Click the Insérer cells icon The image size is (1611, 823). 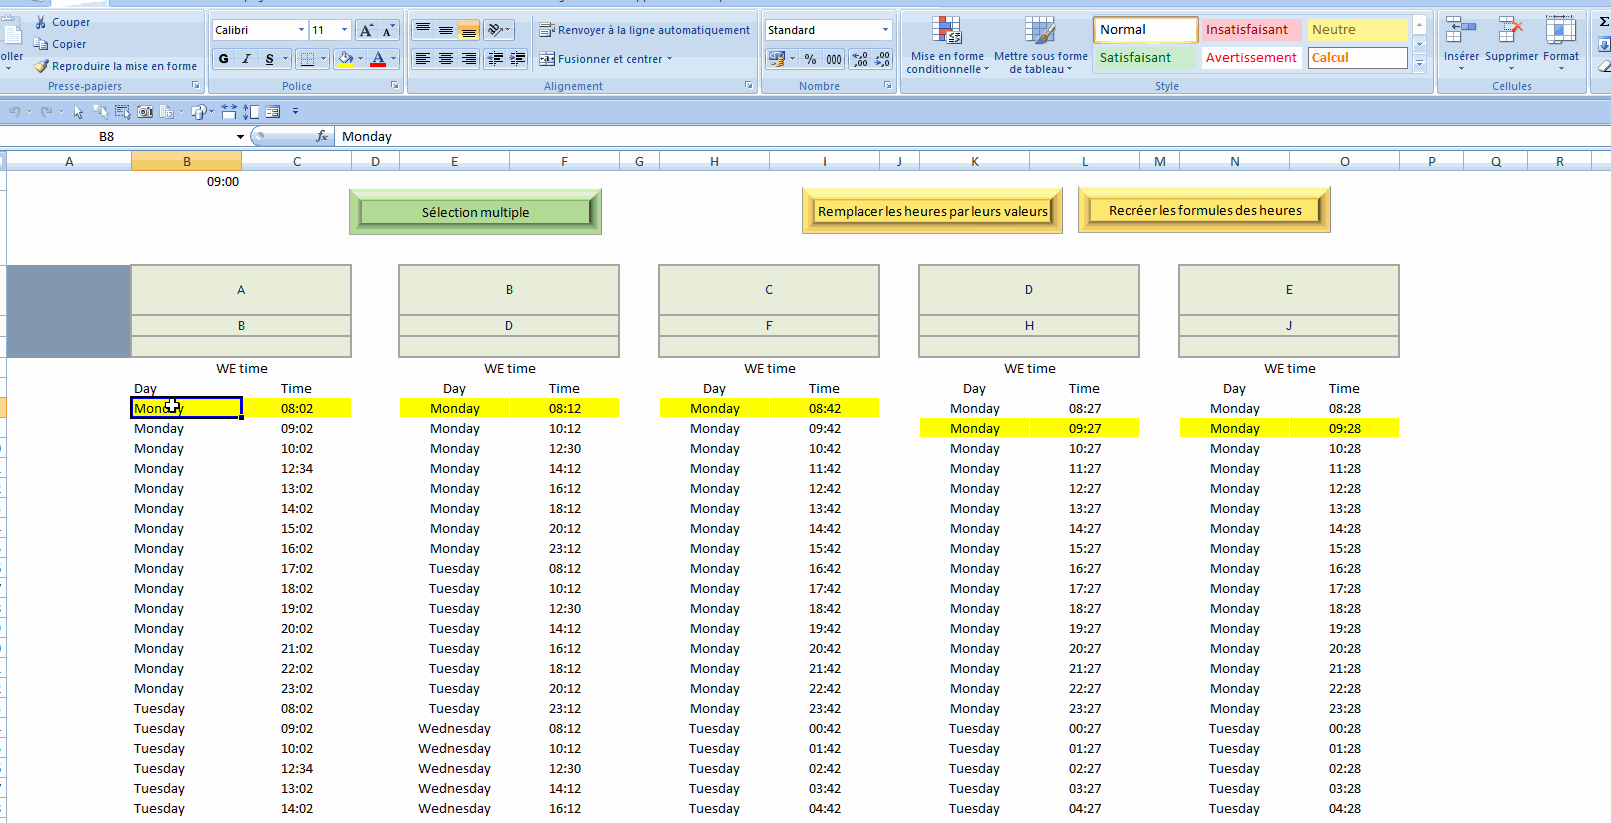pos(1460,32)
